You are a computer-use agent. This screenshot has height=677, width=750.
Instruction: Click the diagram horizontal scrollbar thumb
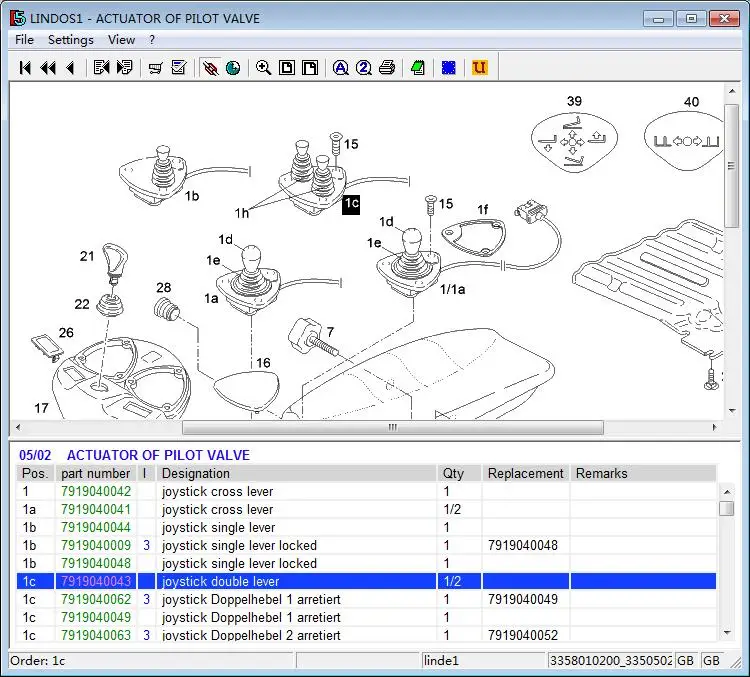[392, 427]
